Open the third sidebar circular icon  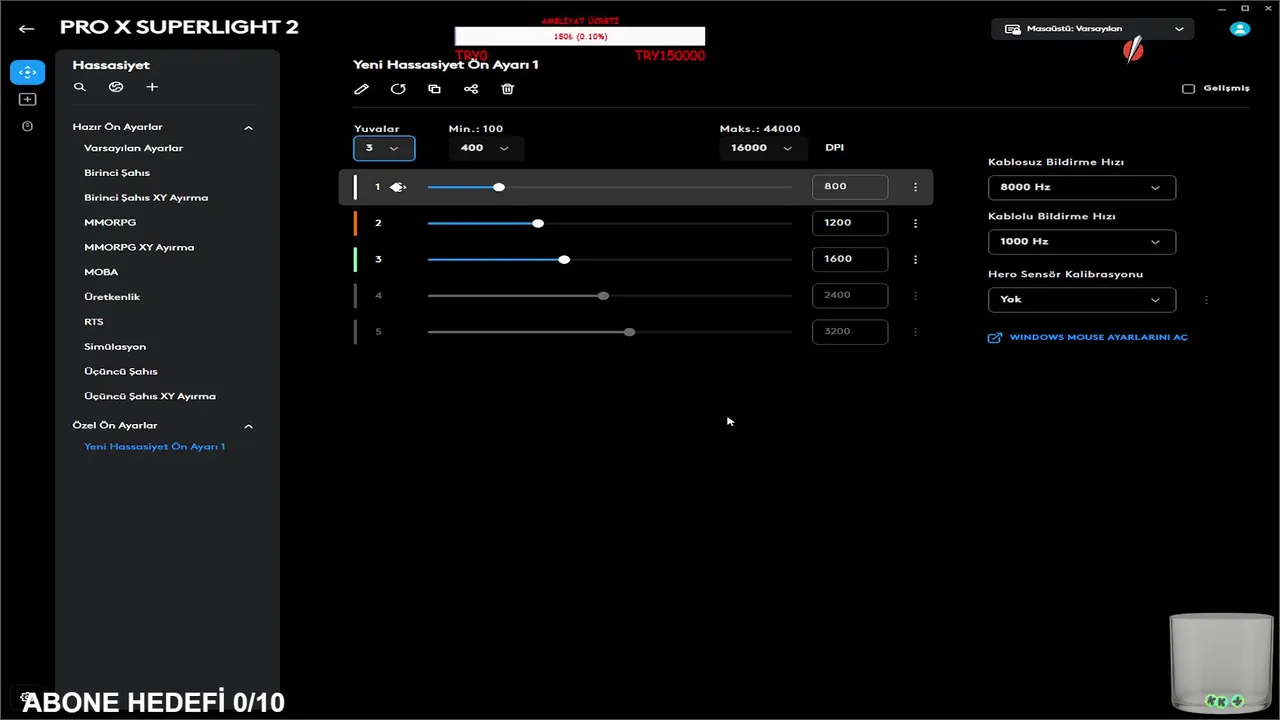pyautogui.click(x=27, y=126)
